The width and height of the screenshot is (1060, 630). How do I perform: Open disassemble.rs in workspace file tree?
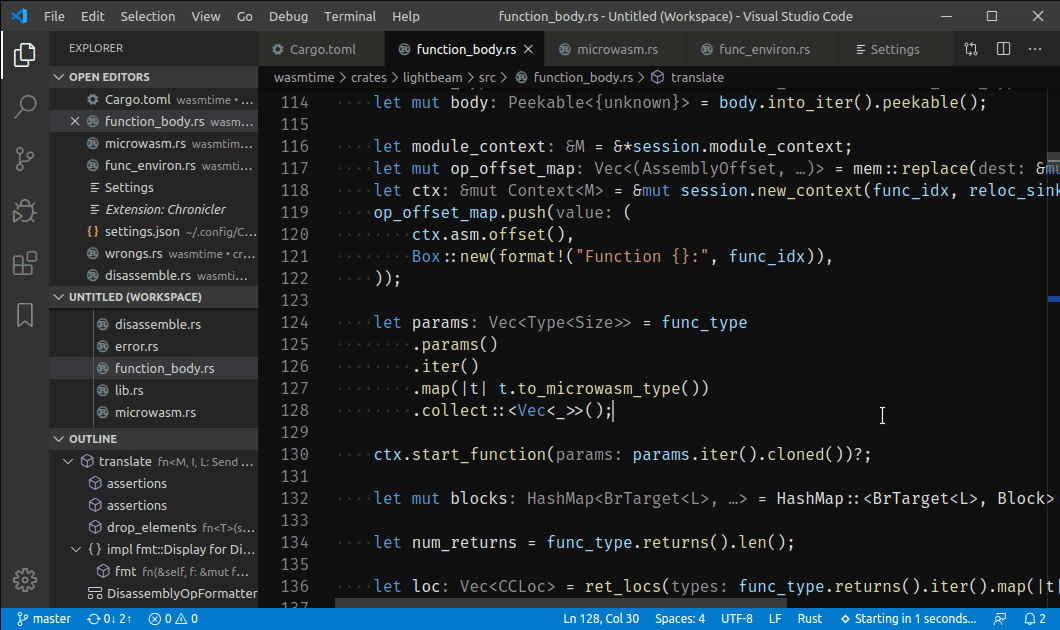153,324
